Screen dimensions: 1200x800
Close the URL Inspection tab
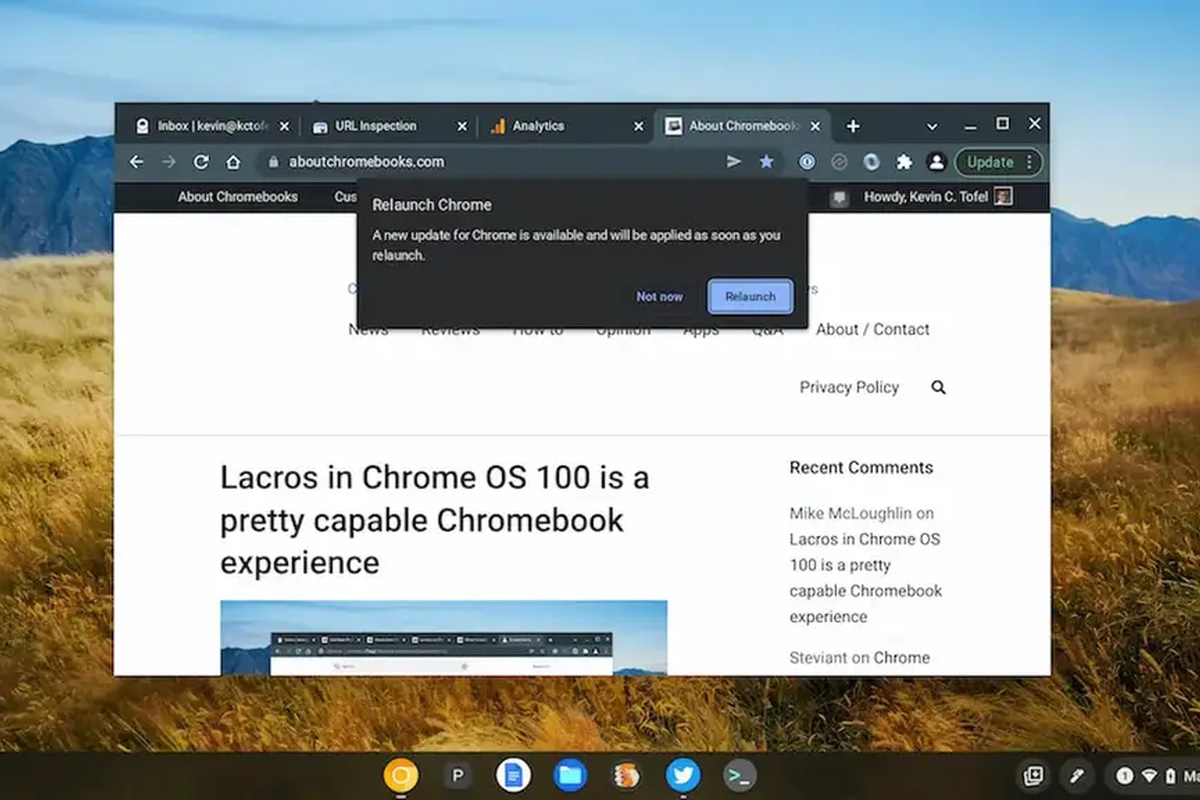coord(462,126)
